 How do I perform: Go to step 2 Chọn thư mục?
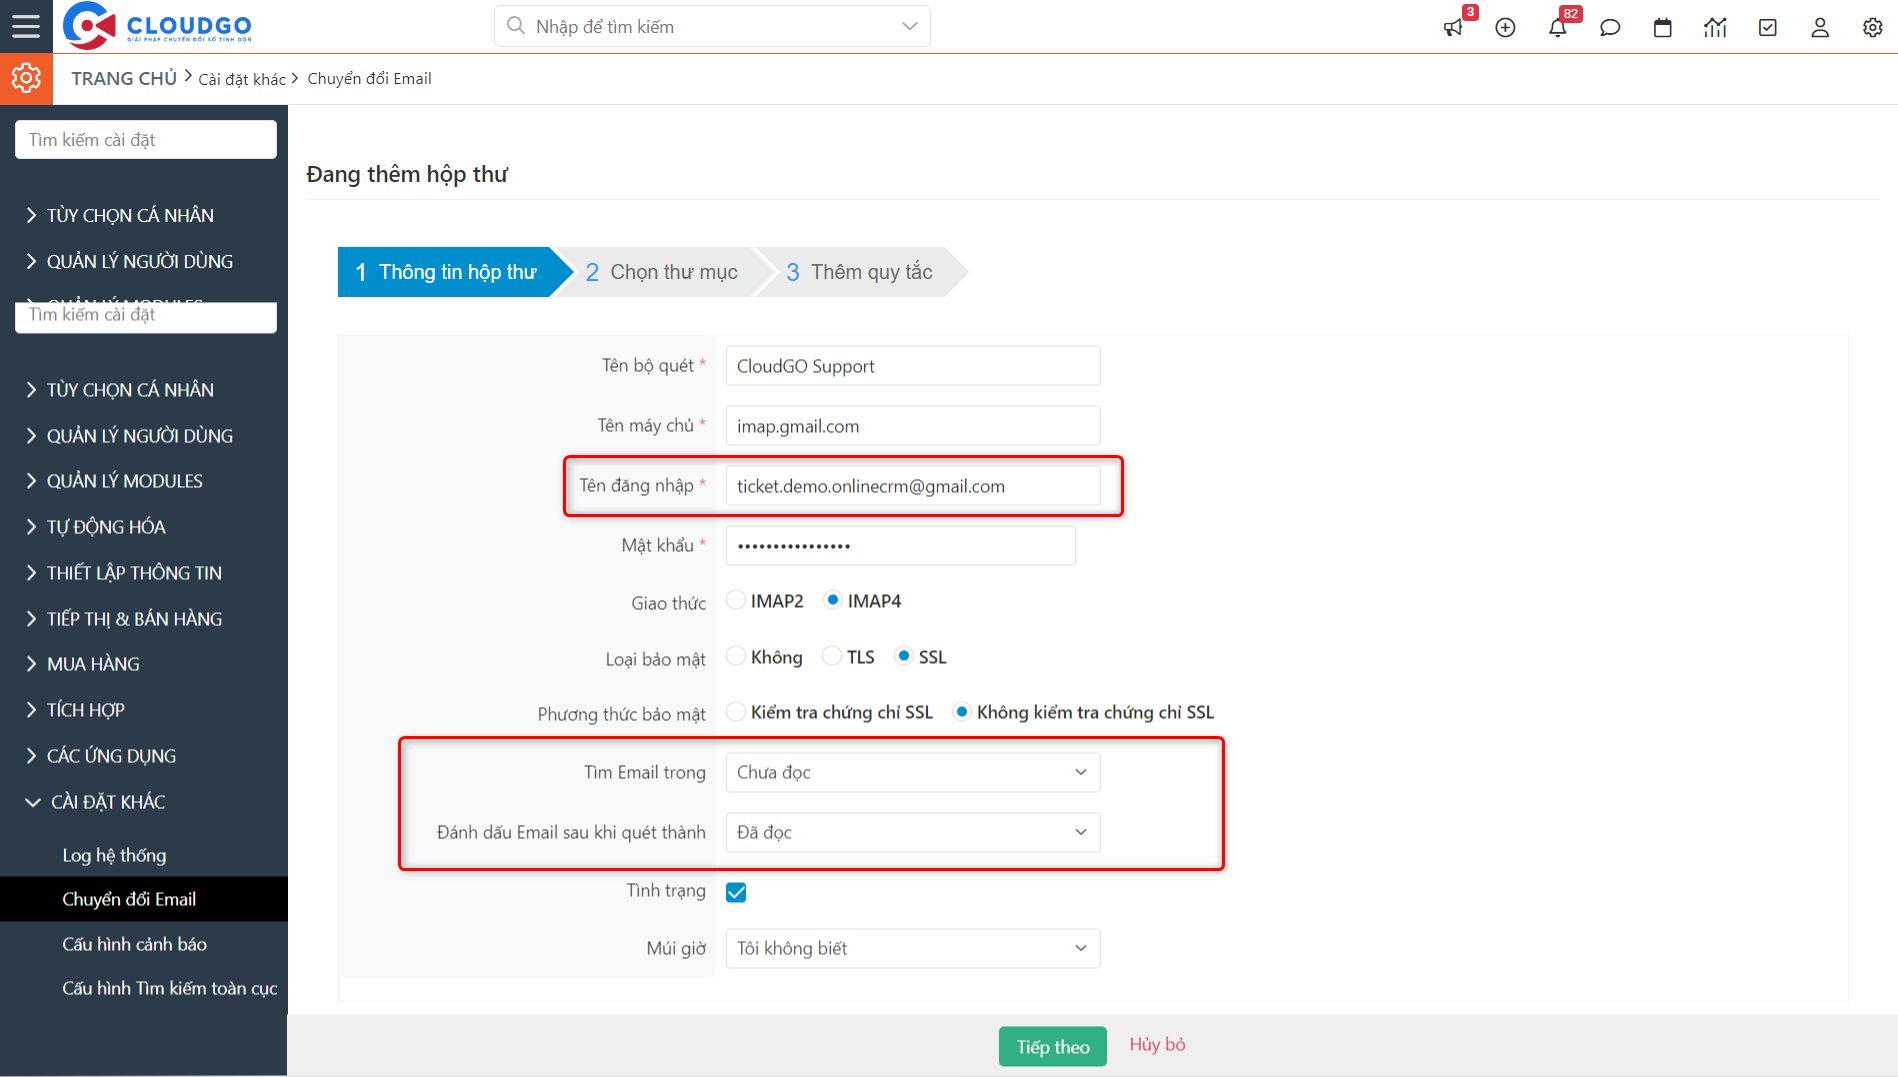point(662,272)
